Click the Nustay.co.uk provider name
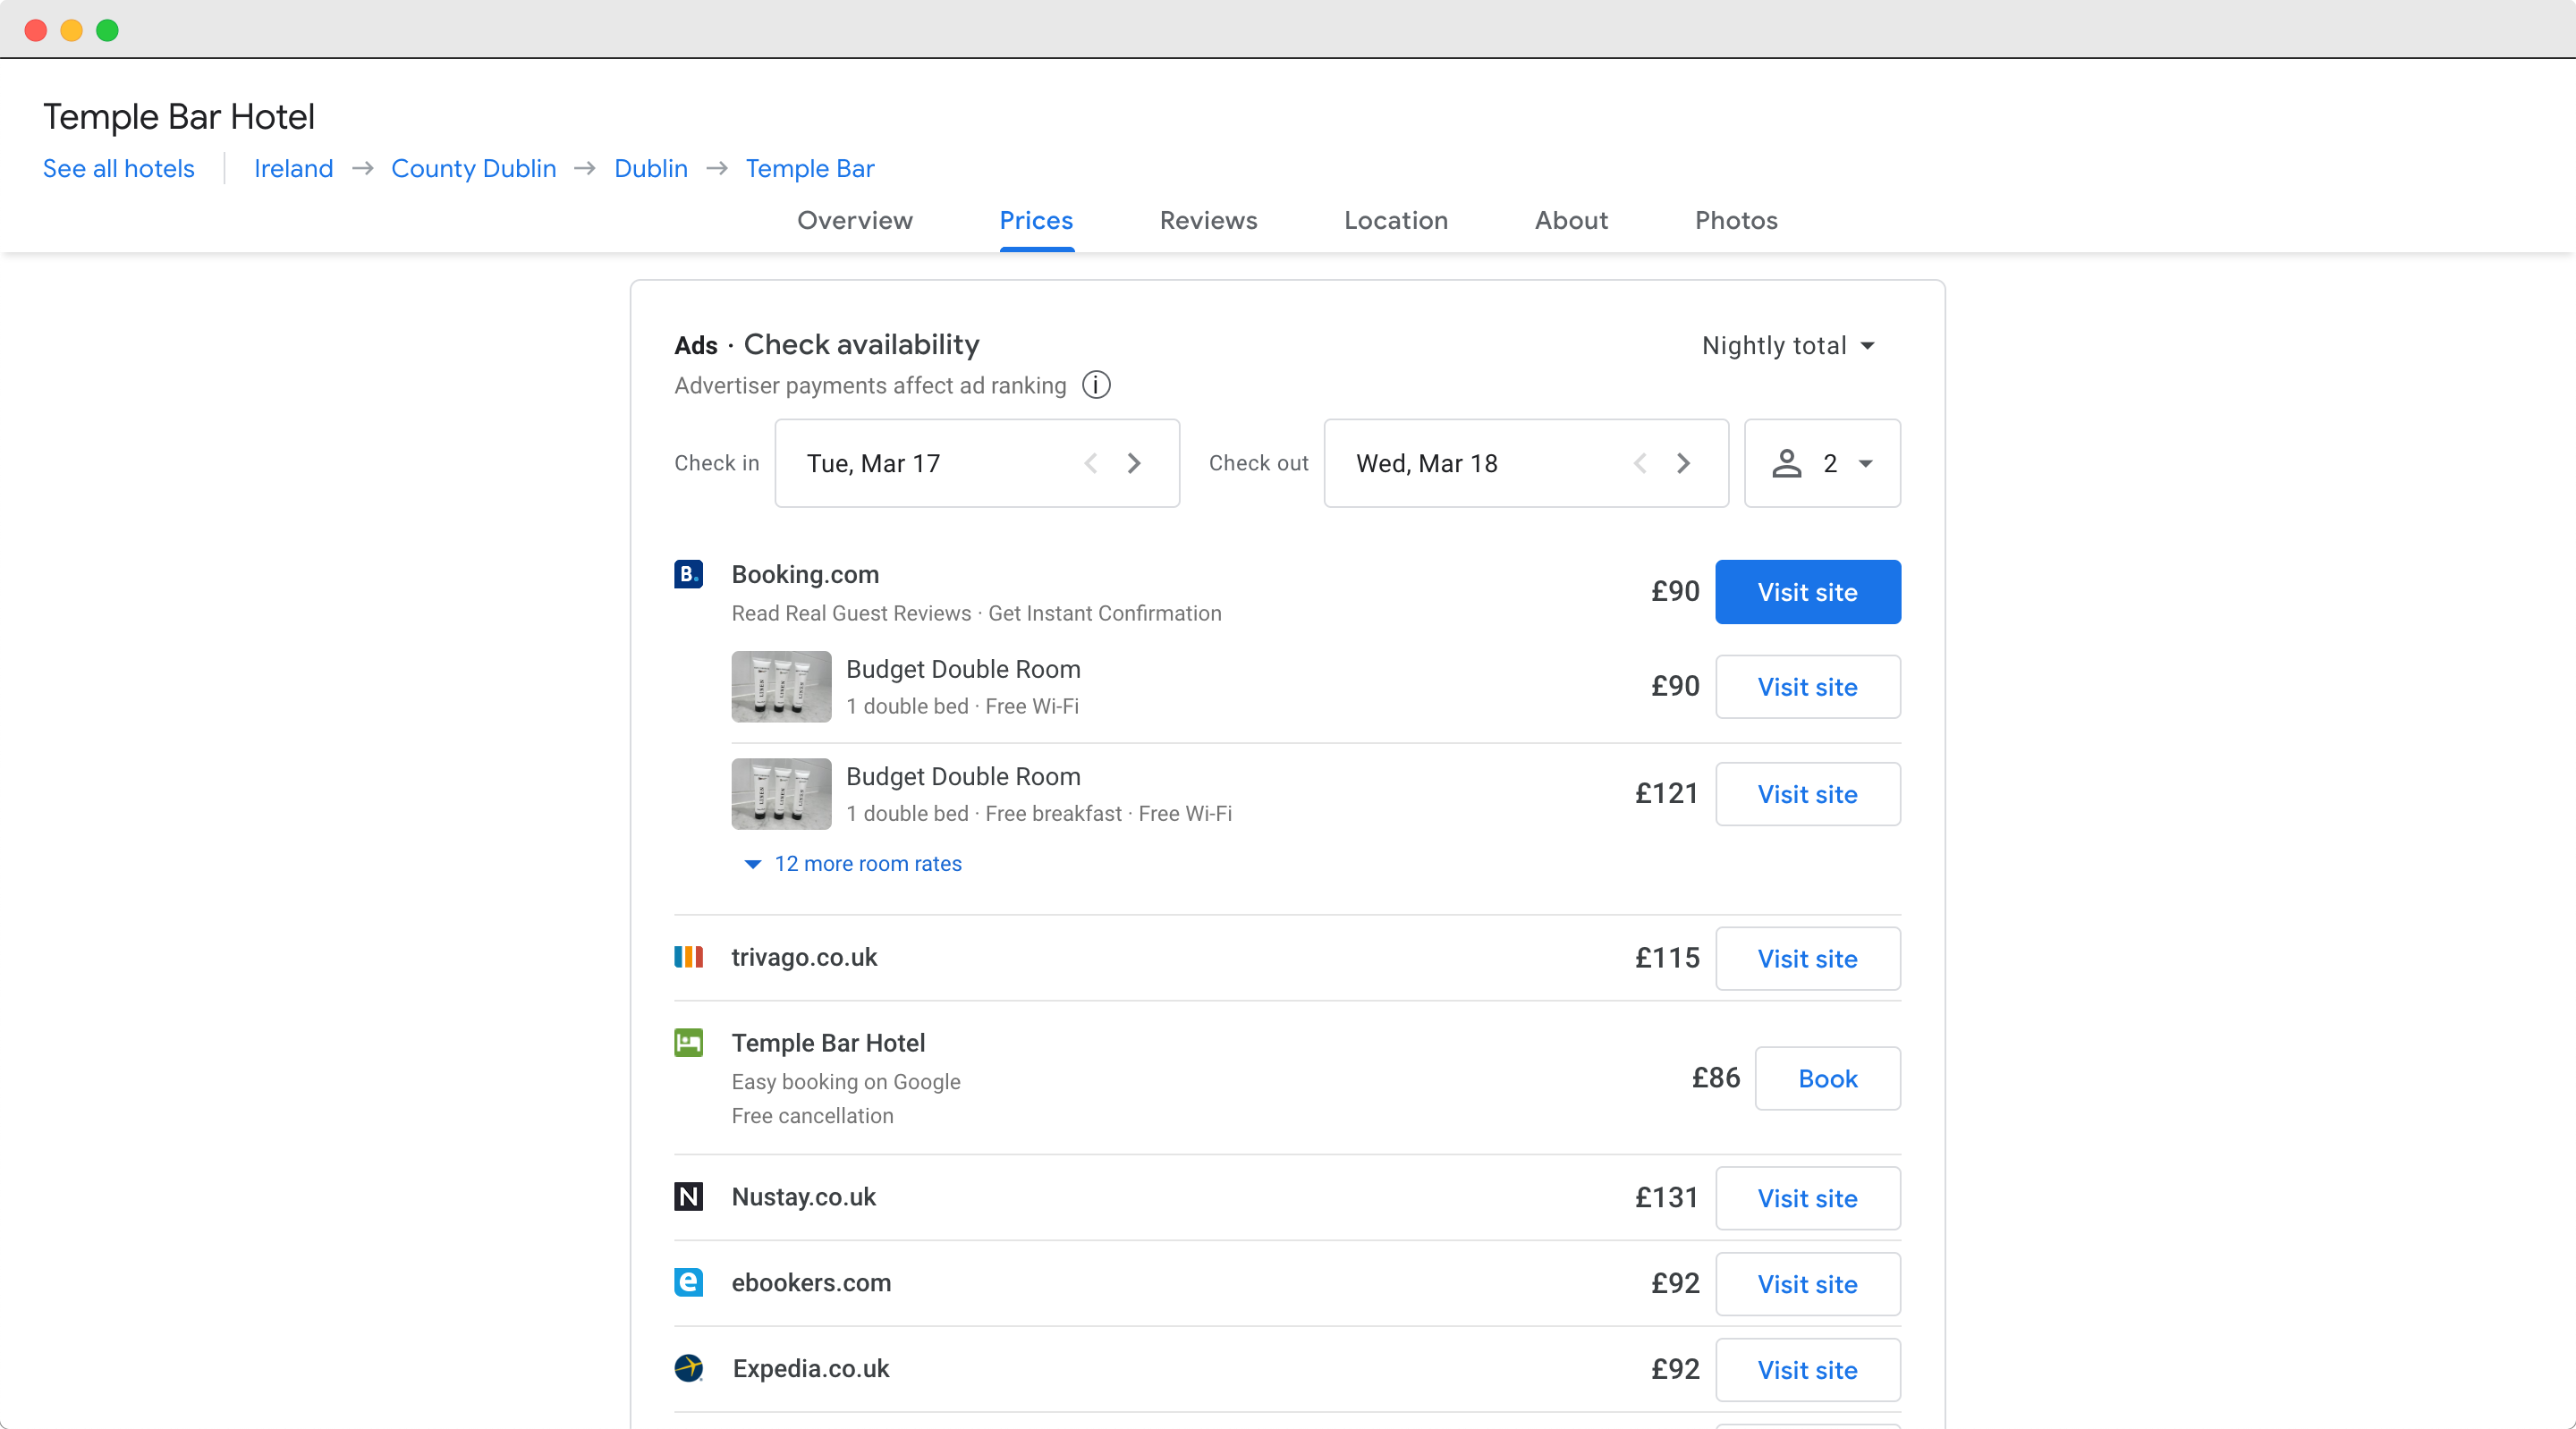Image resolution: width=2576 pixels, height=1429 pixels. point(803,1197)
